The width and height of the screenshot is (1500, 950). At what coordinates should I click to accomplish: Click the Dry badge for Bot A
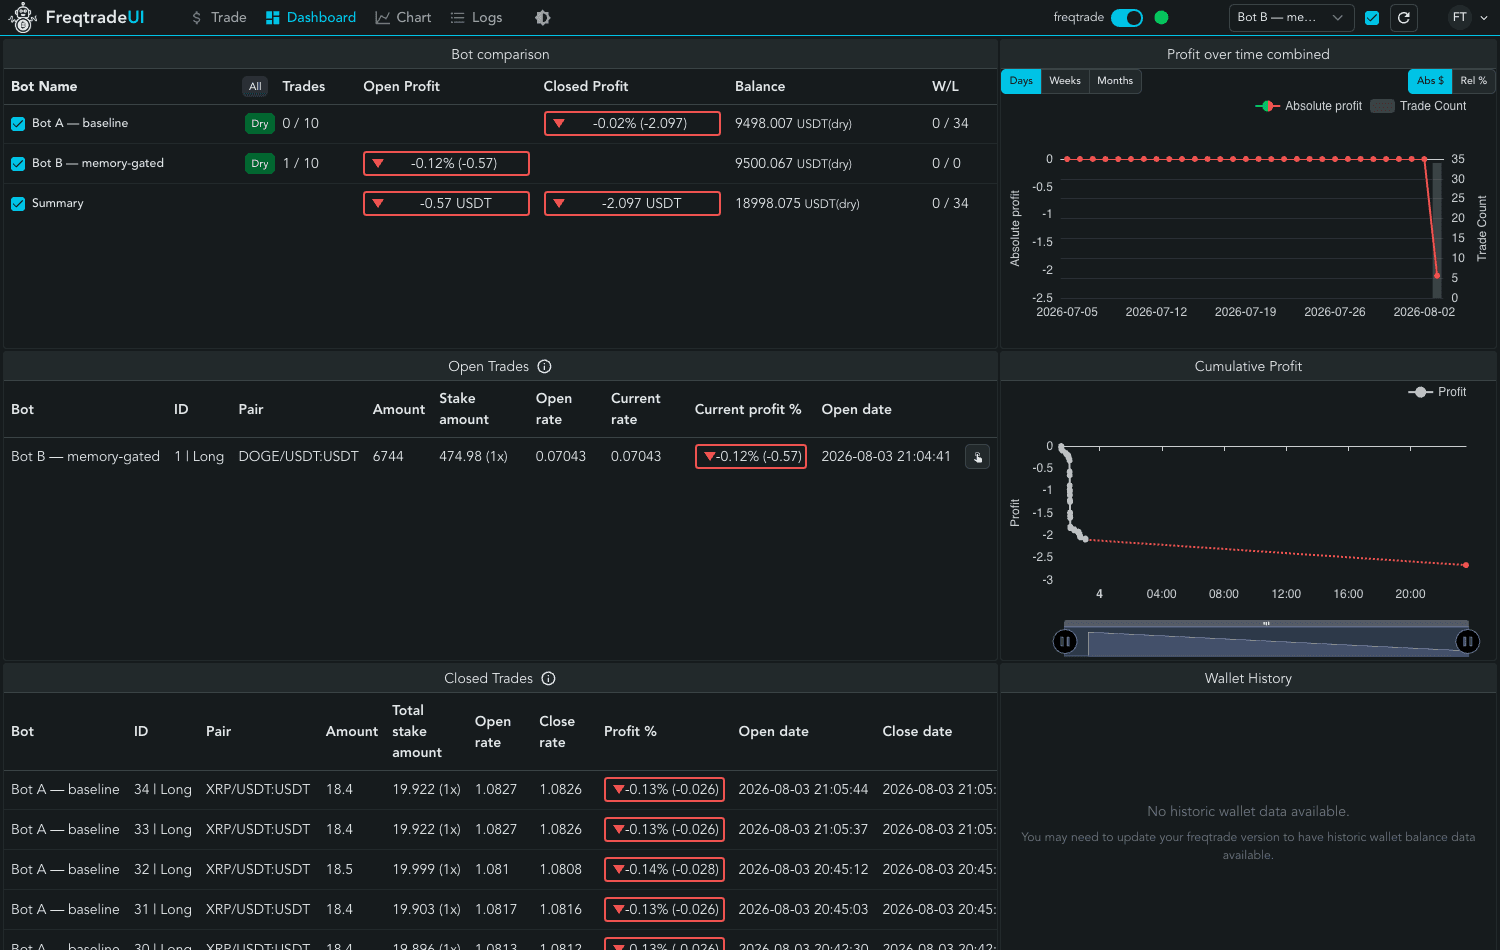coord(260,123)
